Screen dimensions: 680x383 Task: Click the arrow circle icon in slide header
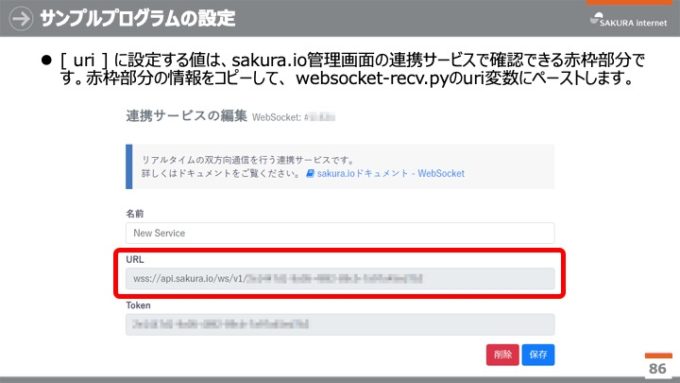point(20,19)
